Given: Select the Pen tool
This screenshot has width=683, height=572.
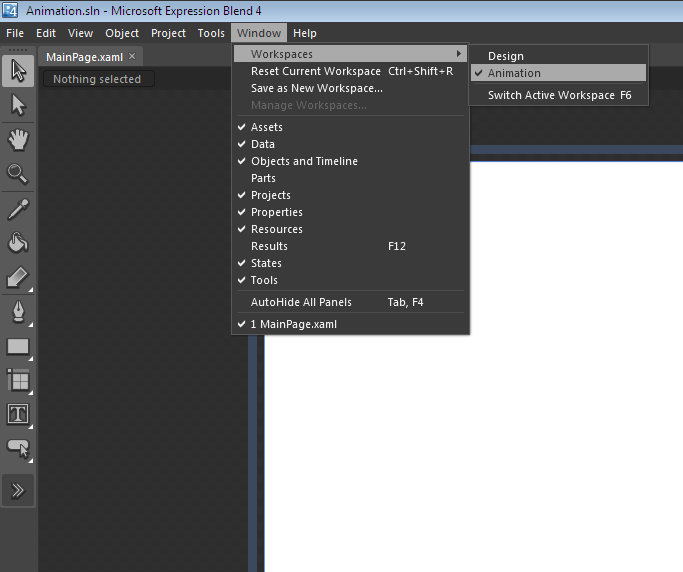Looking at the screenshot, I should pyautogui.click(x=18, y=312).
